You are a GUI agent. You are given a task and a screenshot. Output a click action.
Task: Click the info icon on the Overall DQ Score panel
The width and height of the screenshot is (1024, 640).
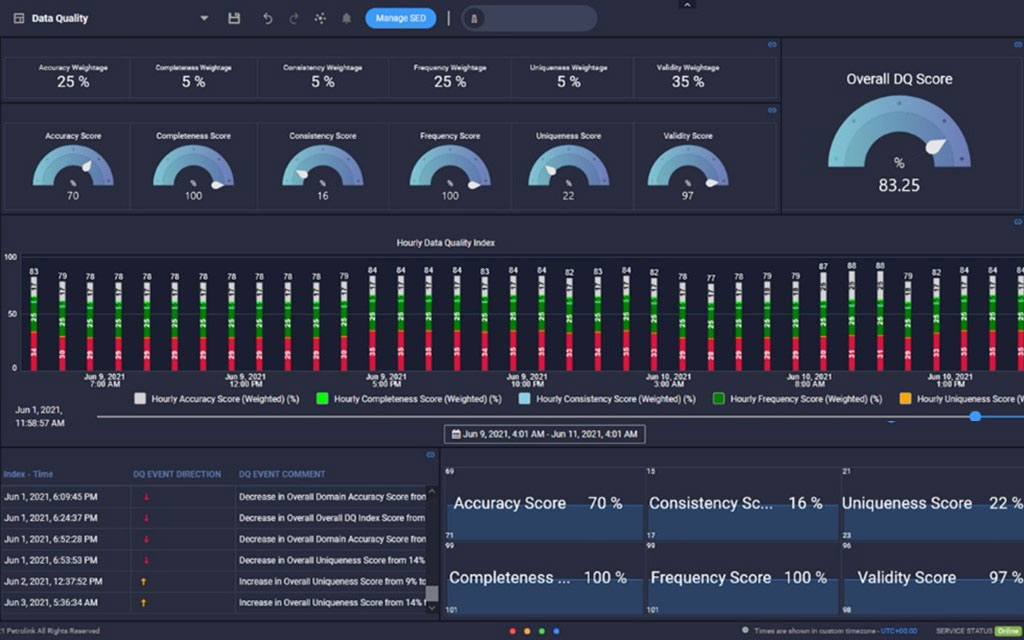[1016, 44]
